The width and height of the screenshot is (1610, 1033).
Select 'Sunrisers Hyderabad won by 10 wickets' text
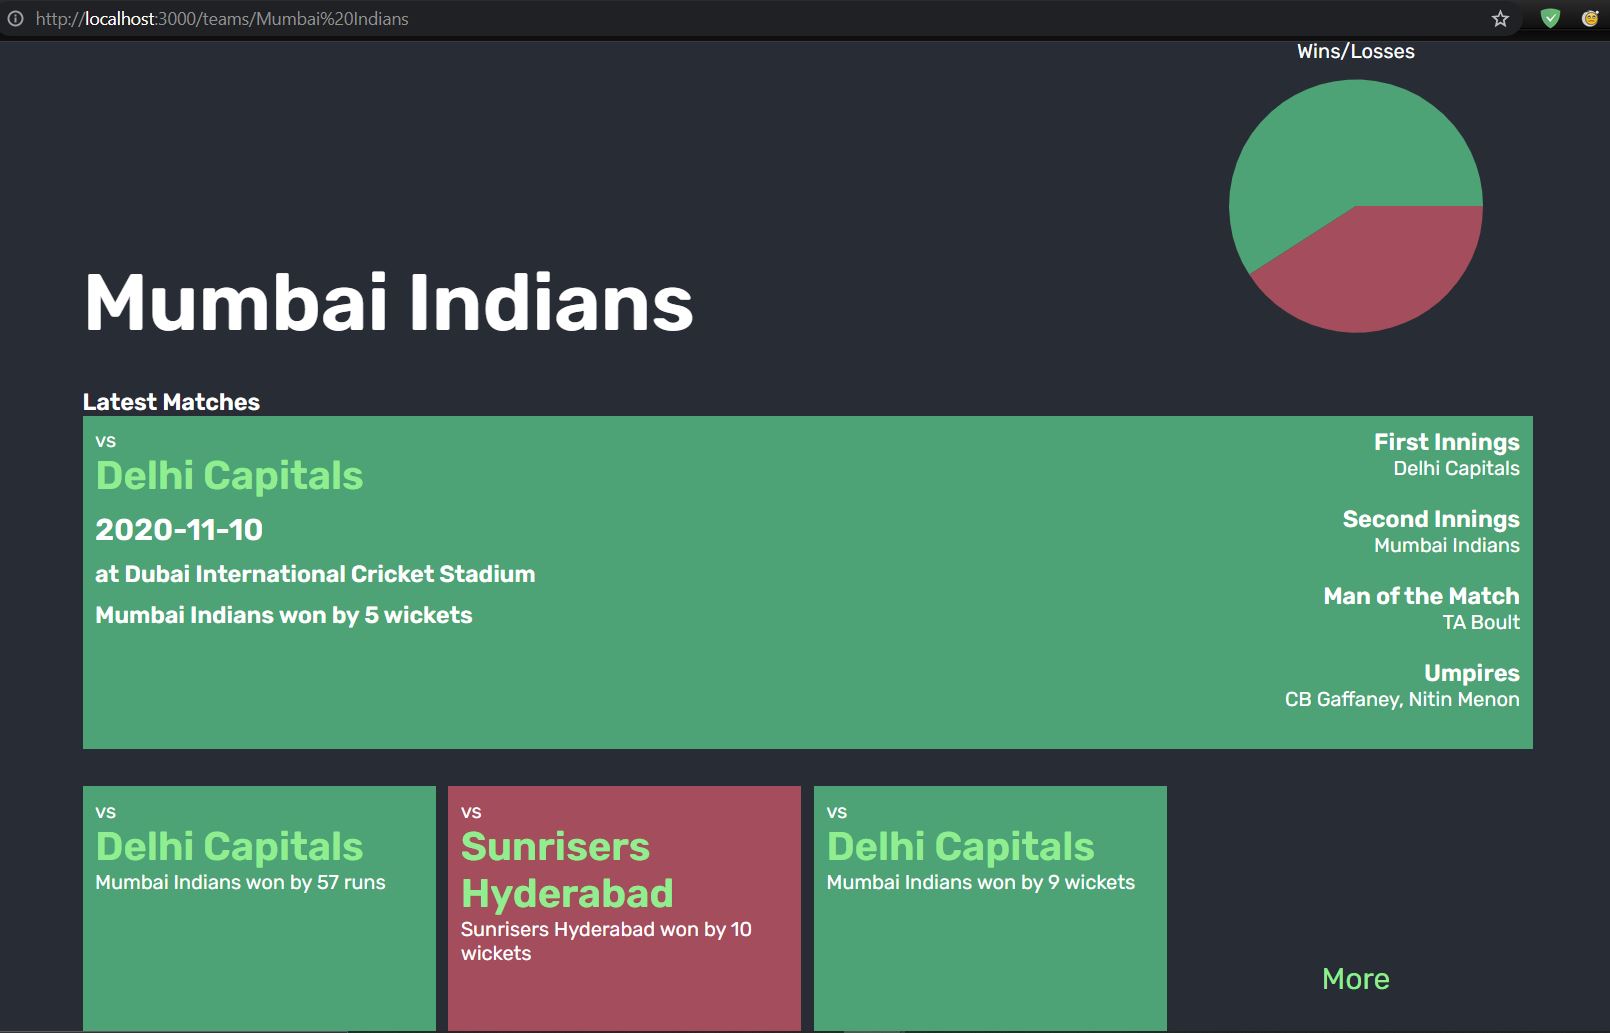[x=606, y=941]
